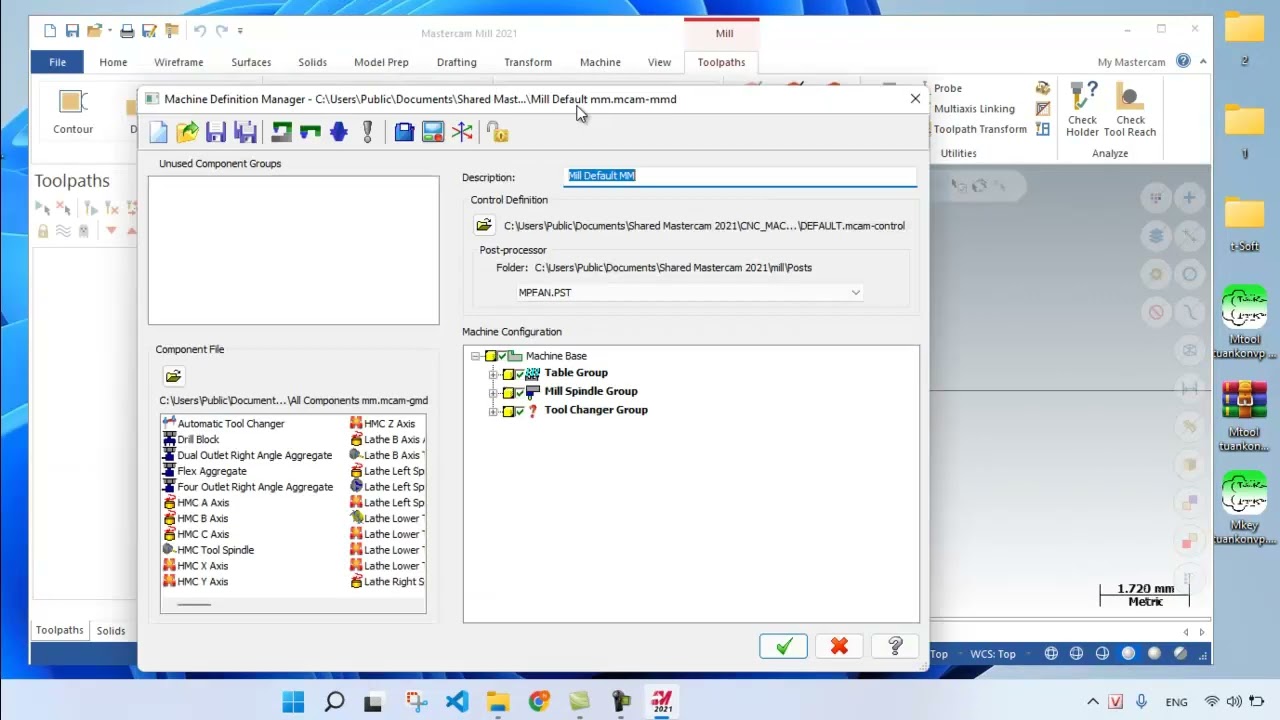The width and height of the screenshot is (1280, 720).
Task: Accept with the green checkmark button
Action: [783, 647]
